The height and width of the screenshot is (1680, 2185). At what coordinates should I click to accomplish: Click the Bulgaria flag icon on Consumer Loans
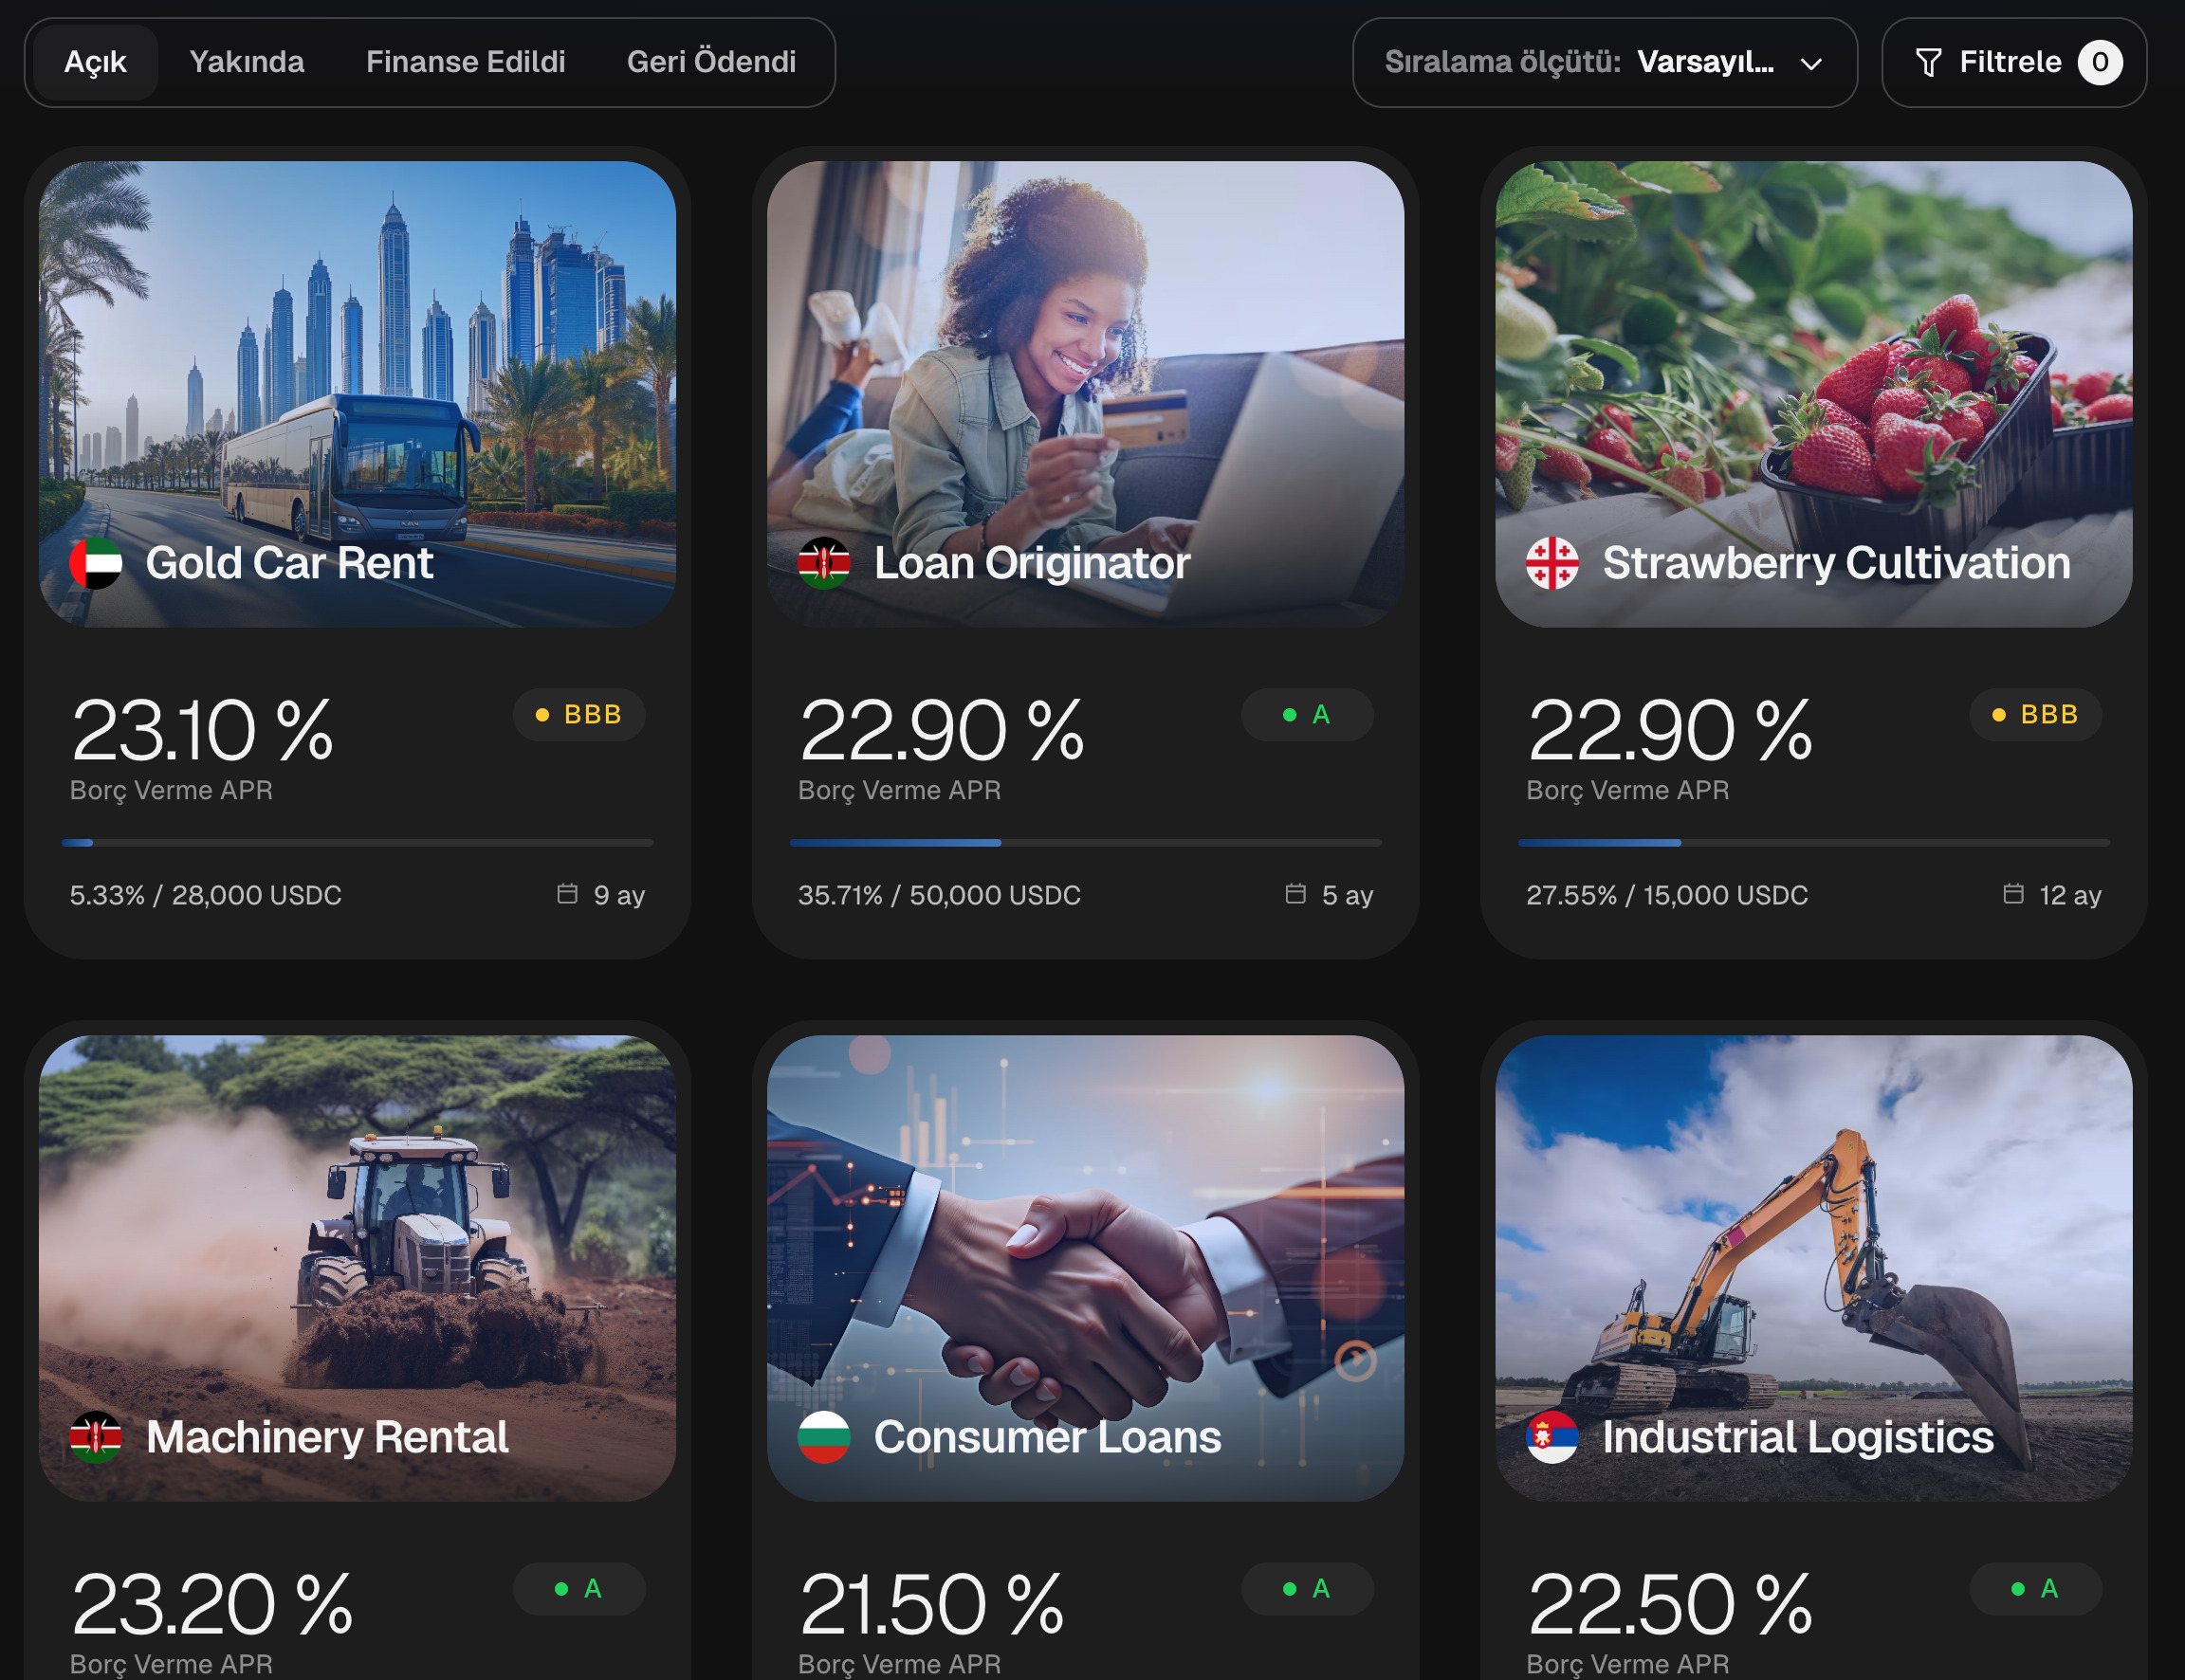coord(824,1437)
